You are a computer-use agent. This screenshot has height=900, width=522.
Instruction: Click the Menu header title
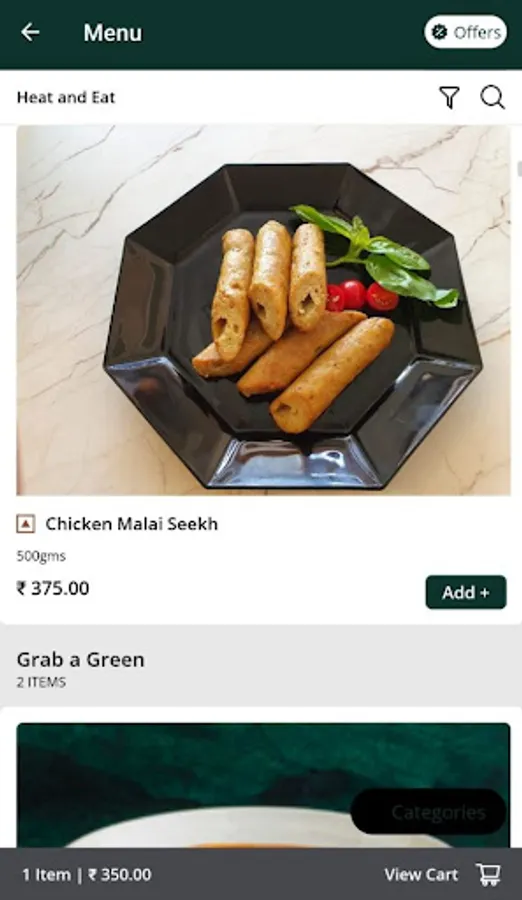(x=113, y=33)
